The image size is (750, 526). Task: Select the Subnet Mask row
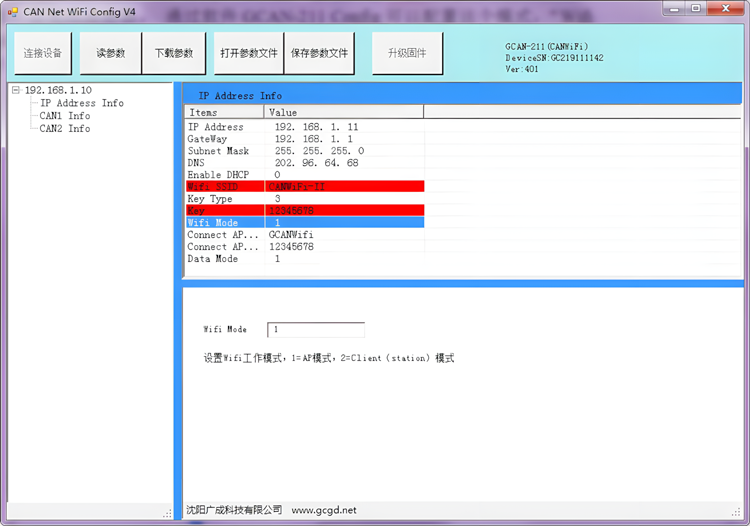pyautogui.click(x=218, y=151)
